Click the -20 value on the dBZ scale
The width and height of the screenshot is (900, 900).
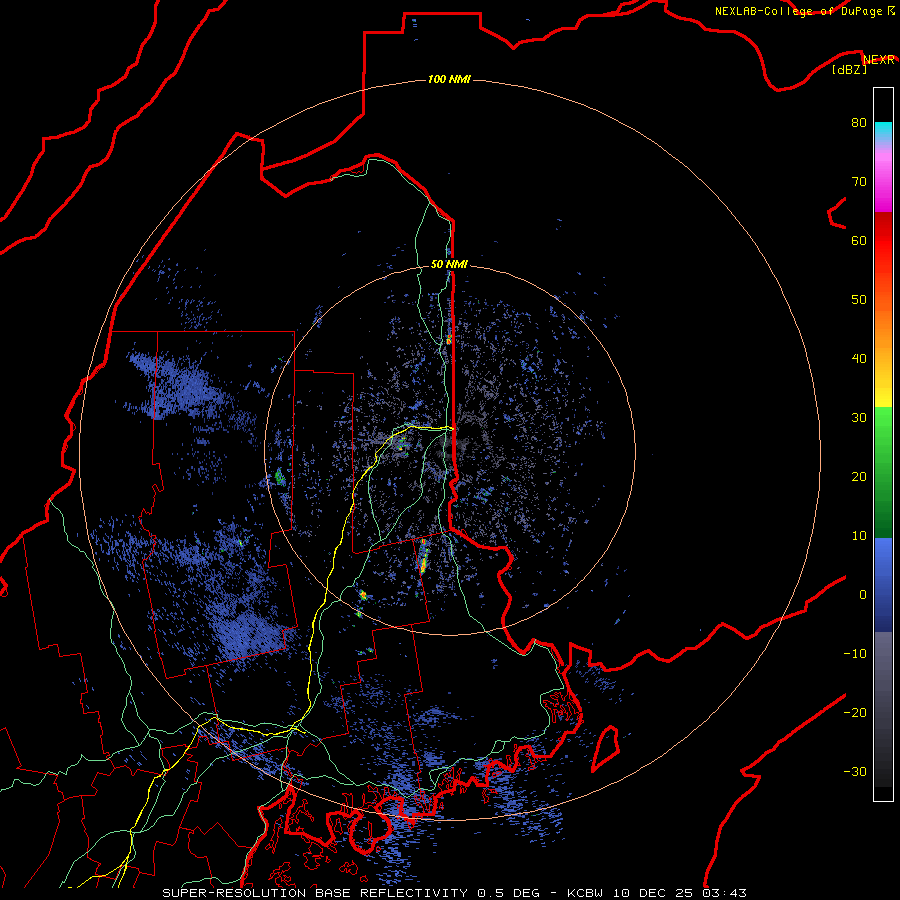coord(855,713)
